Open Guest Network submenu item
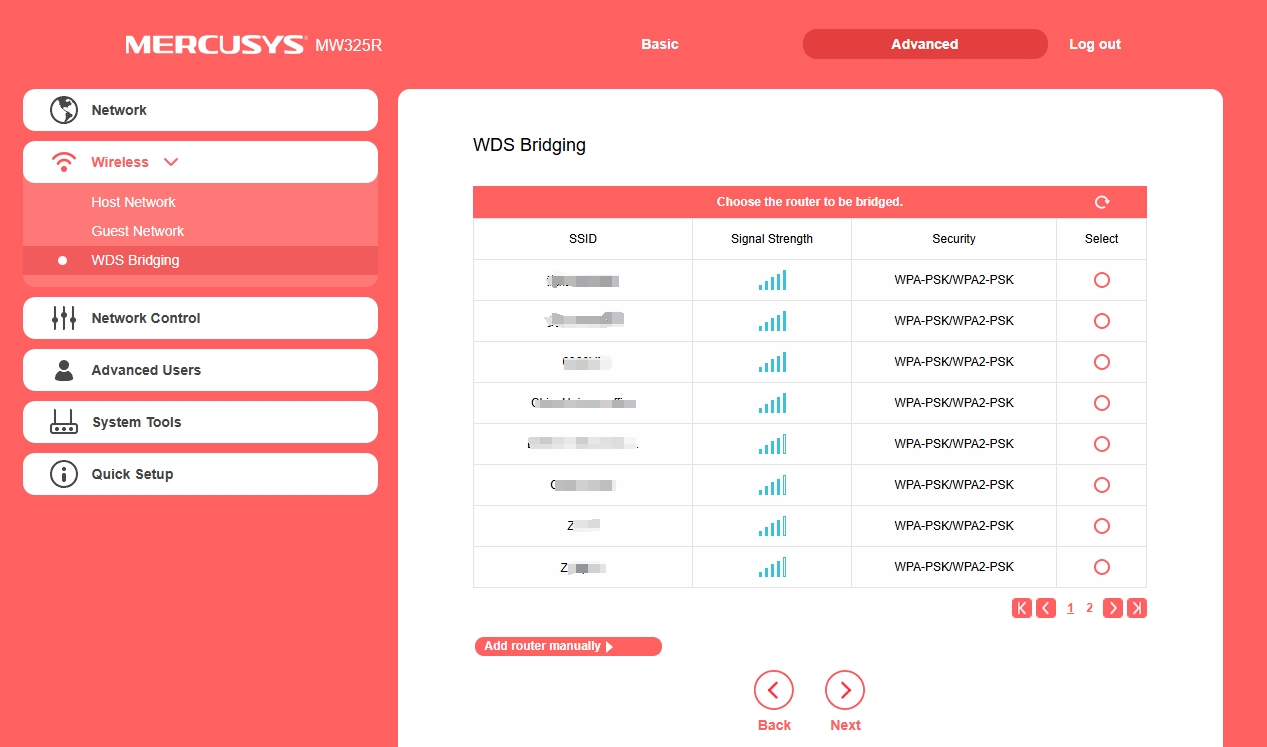This screenshot has height=747, width=1267. (x=138, y=231)
